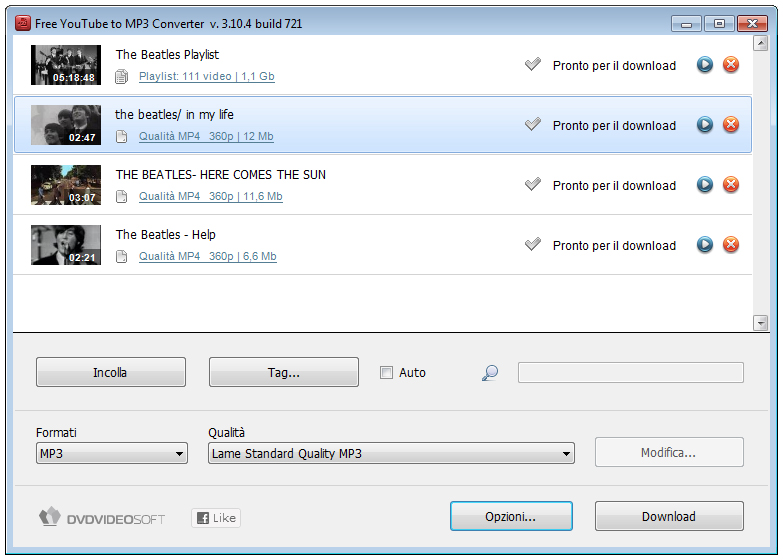Click the Facebook Like button
783x560 pixels.
click(216, 518)
